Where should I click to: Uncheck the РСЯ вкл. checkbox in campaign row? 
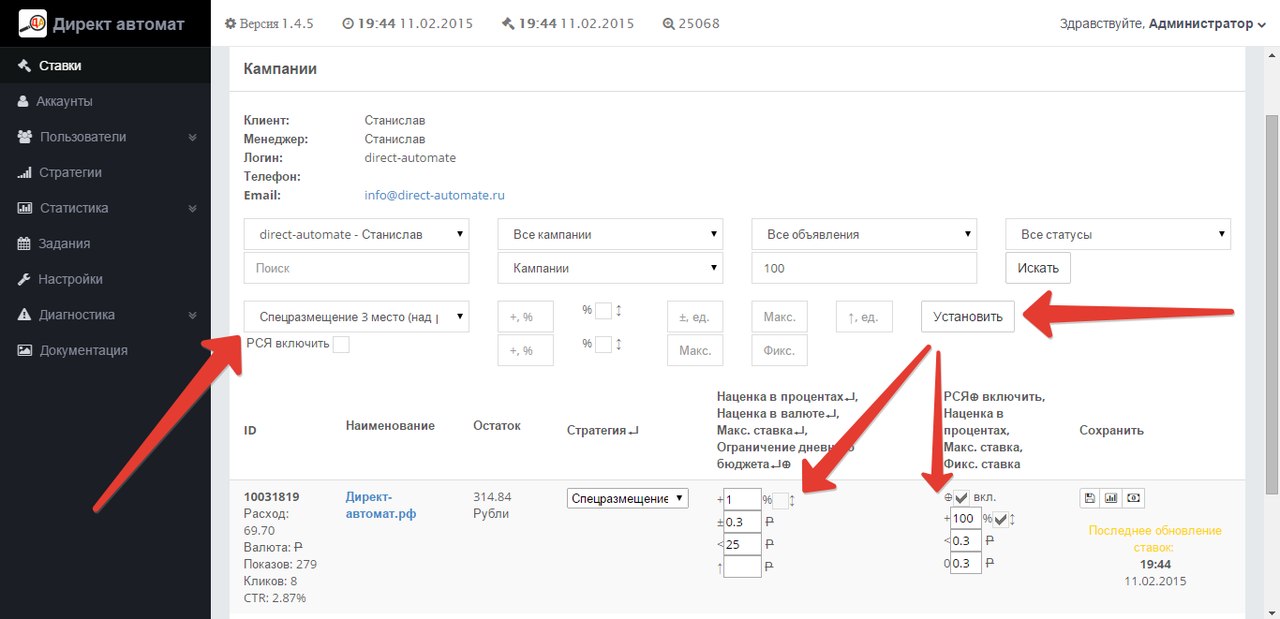961,497
